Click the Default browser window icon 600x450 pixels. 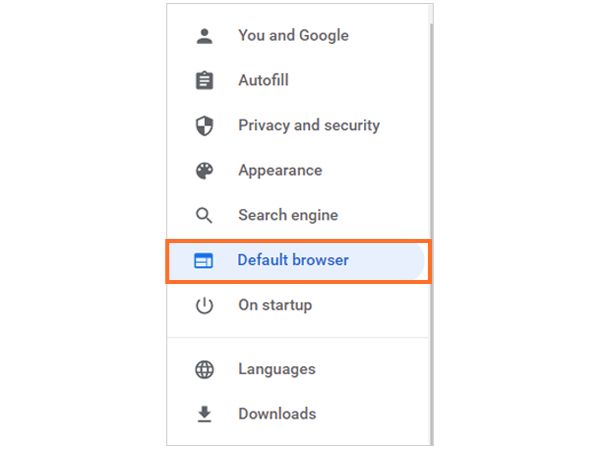204,261
